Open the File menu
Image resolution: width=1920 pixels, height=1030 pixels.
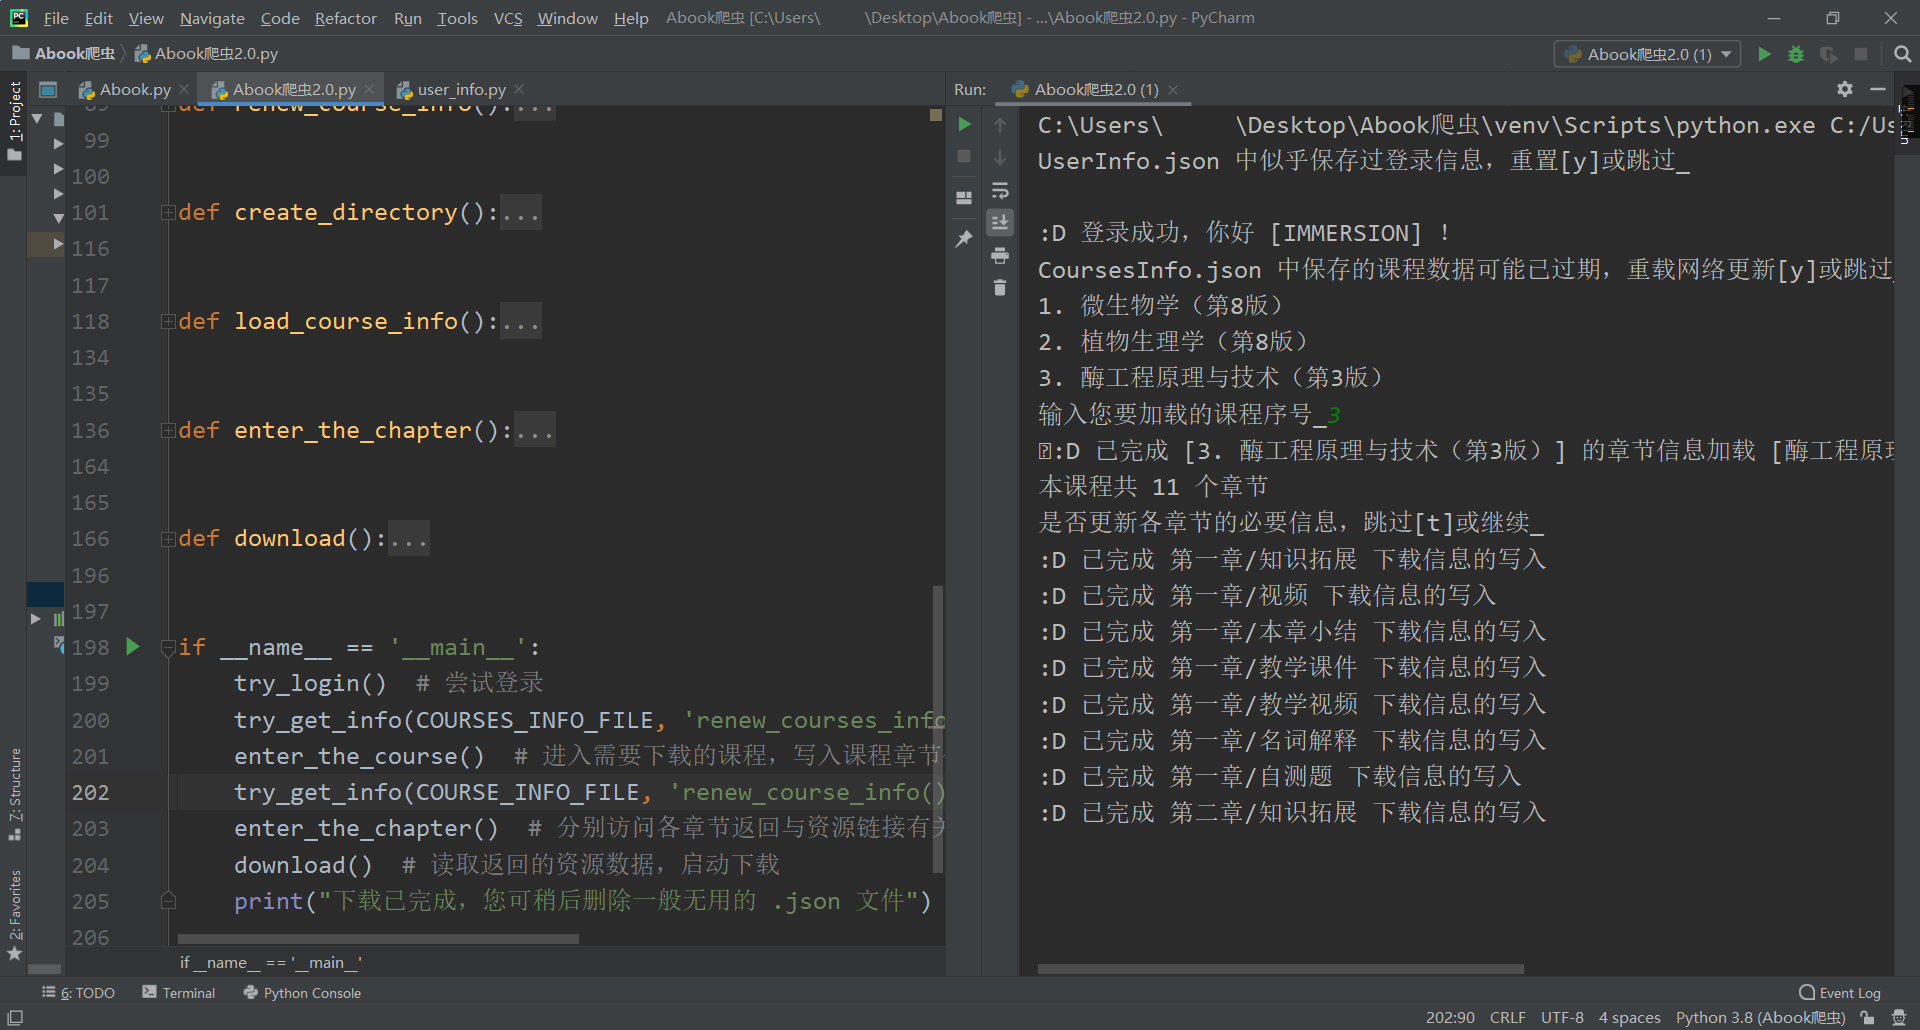(56, 18)
